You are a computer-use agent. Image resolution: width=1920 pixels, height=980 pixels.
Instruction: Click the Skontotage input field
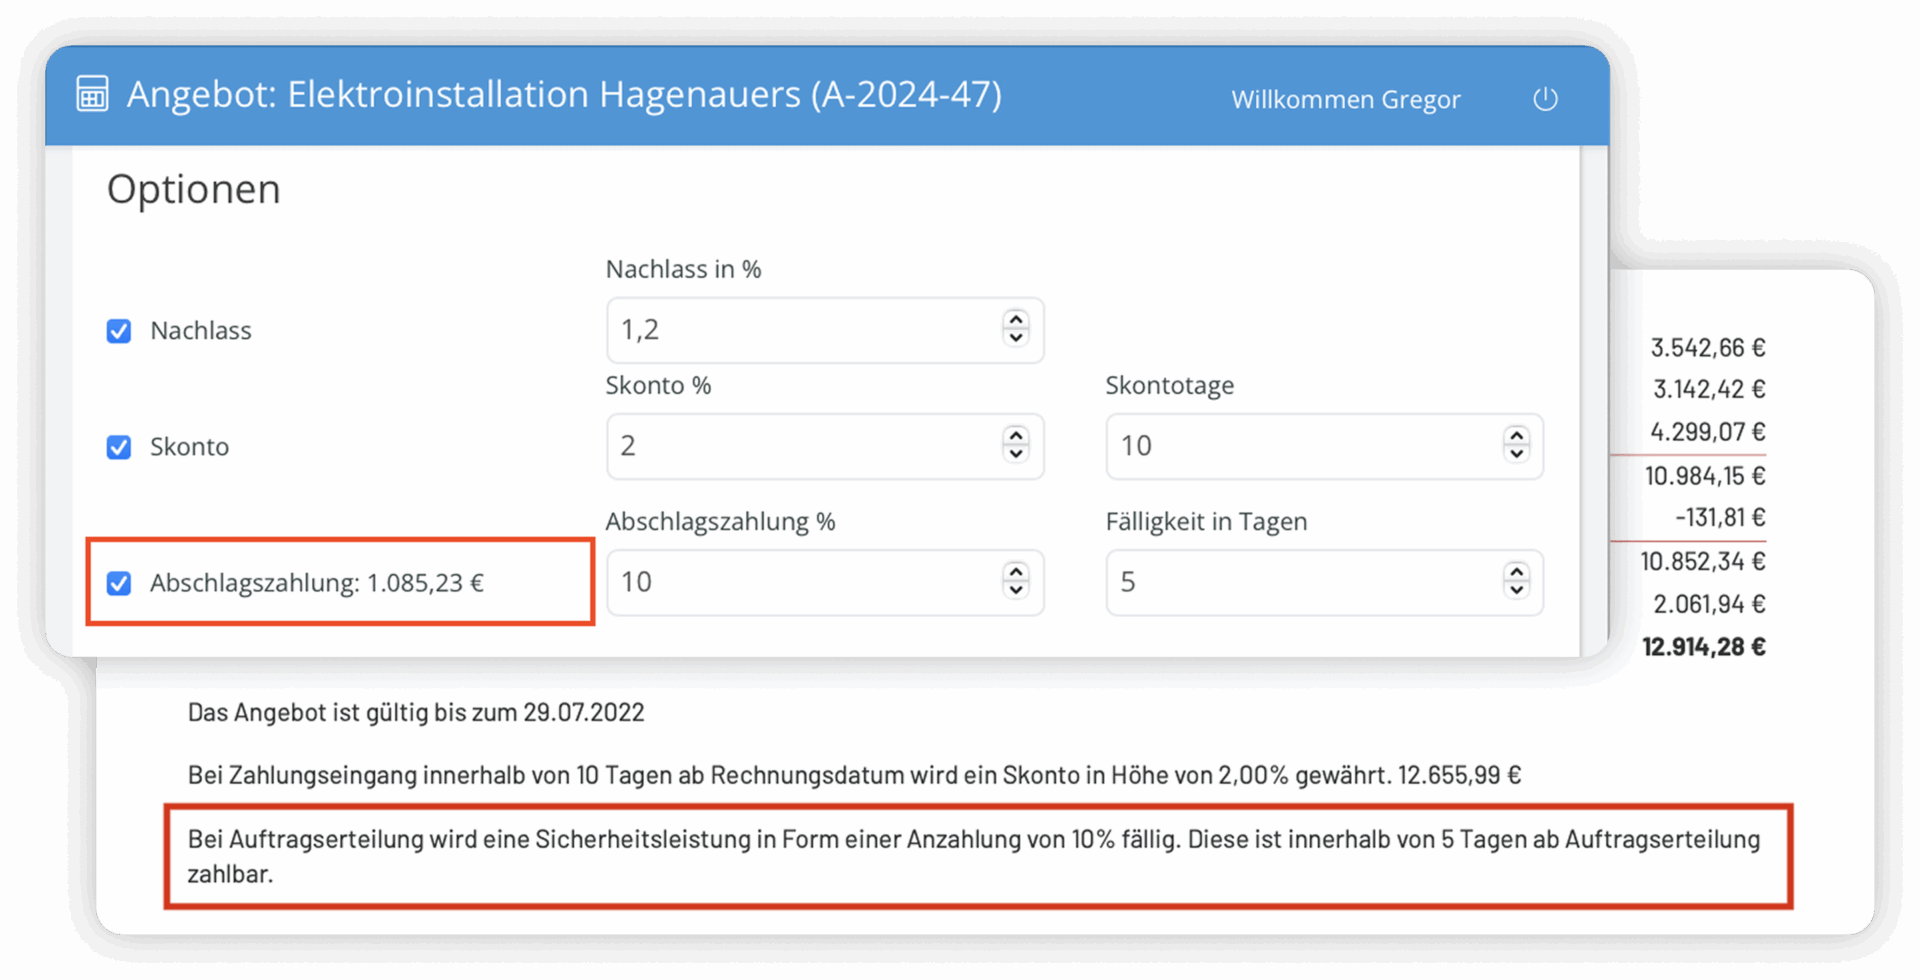click(x=1324, y=446)
